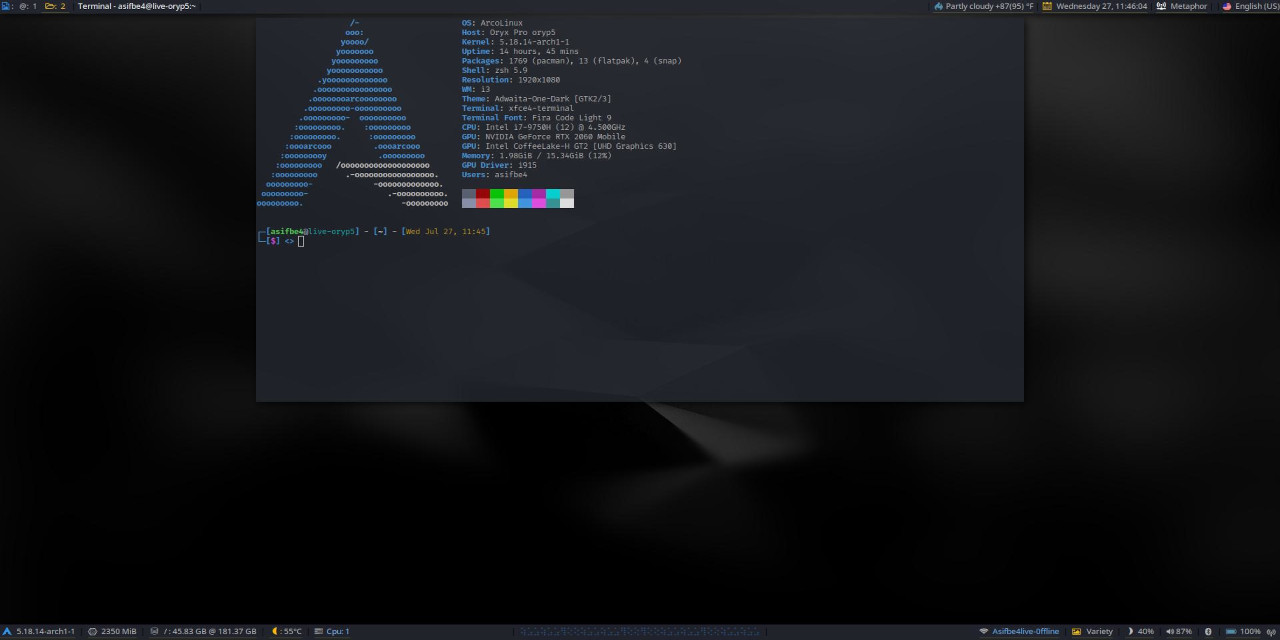Click the 55°C temperature indicator

click(x=287, y=632)
